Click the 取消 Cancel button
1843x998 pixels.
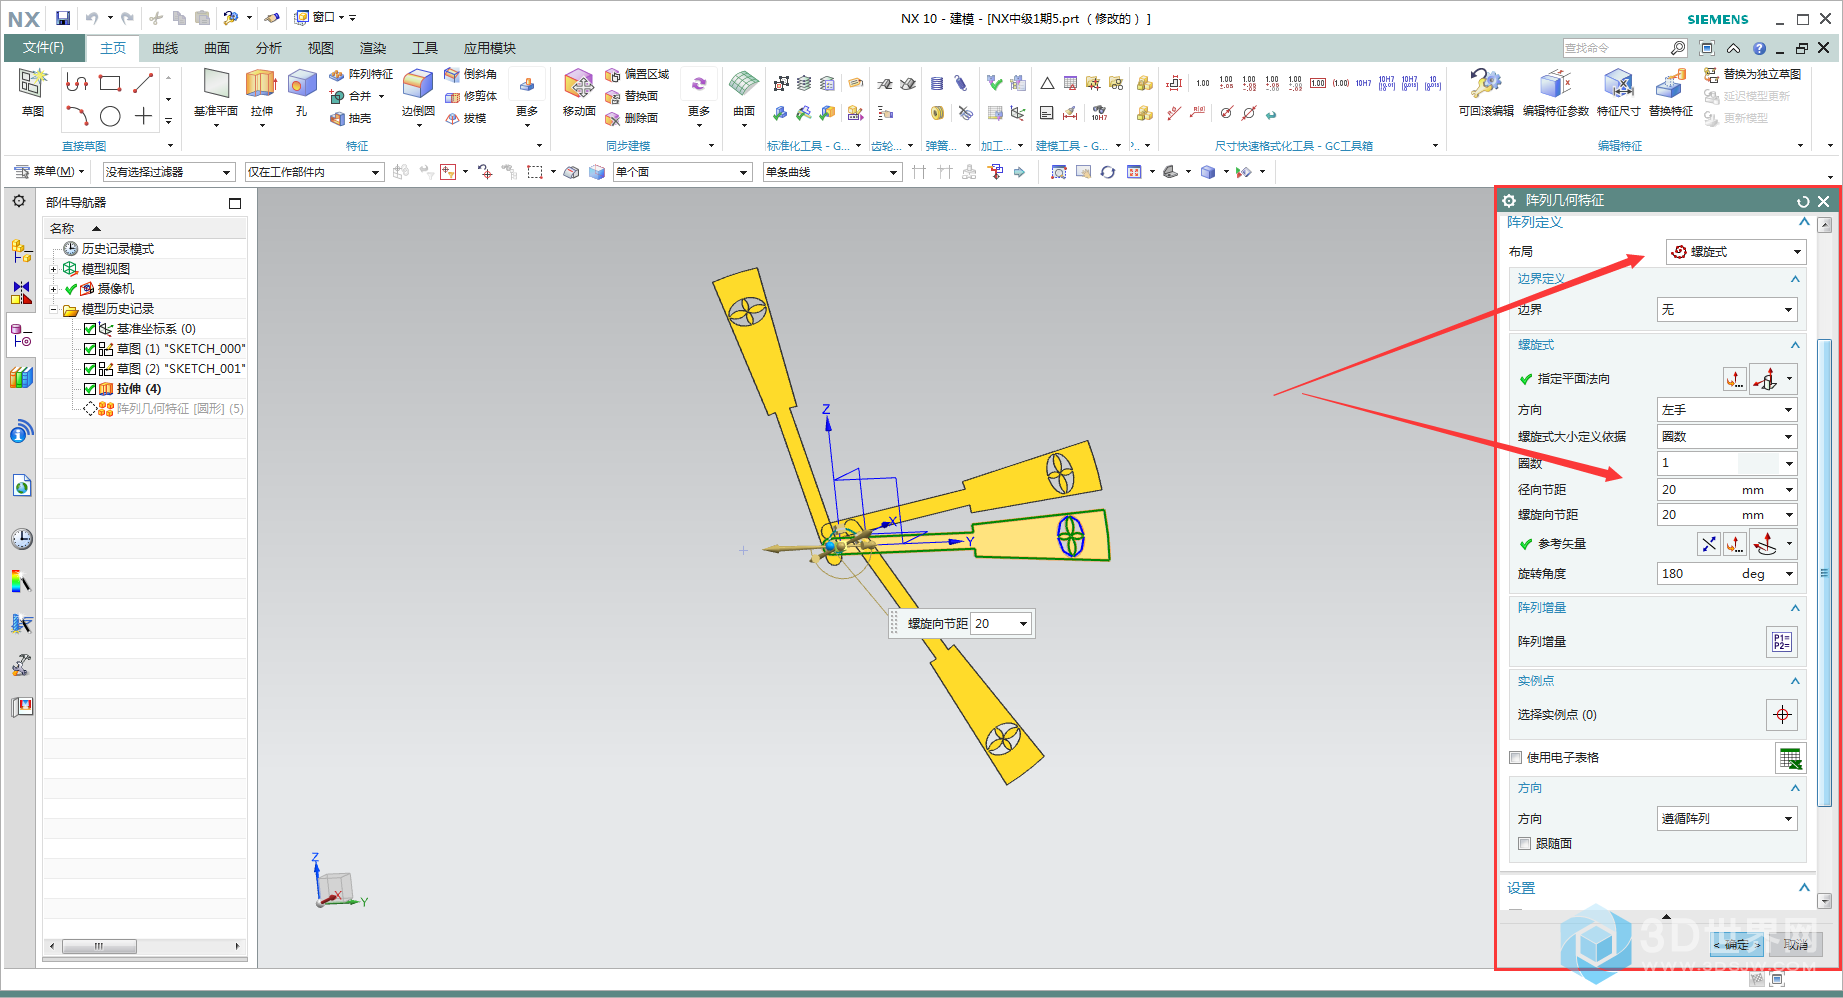pyautogui.click(x=1796, y=945)
